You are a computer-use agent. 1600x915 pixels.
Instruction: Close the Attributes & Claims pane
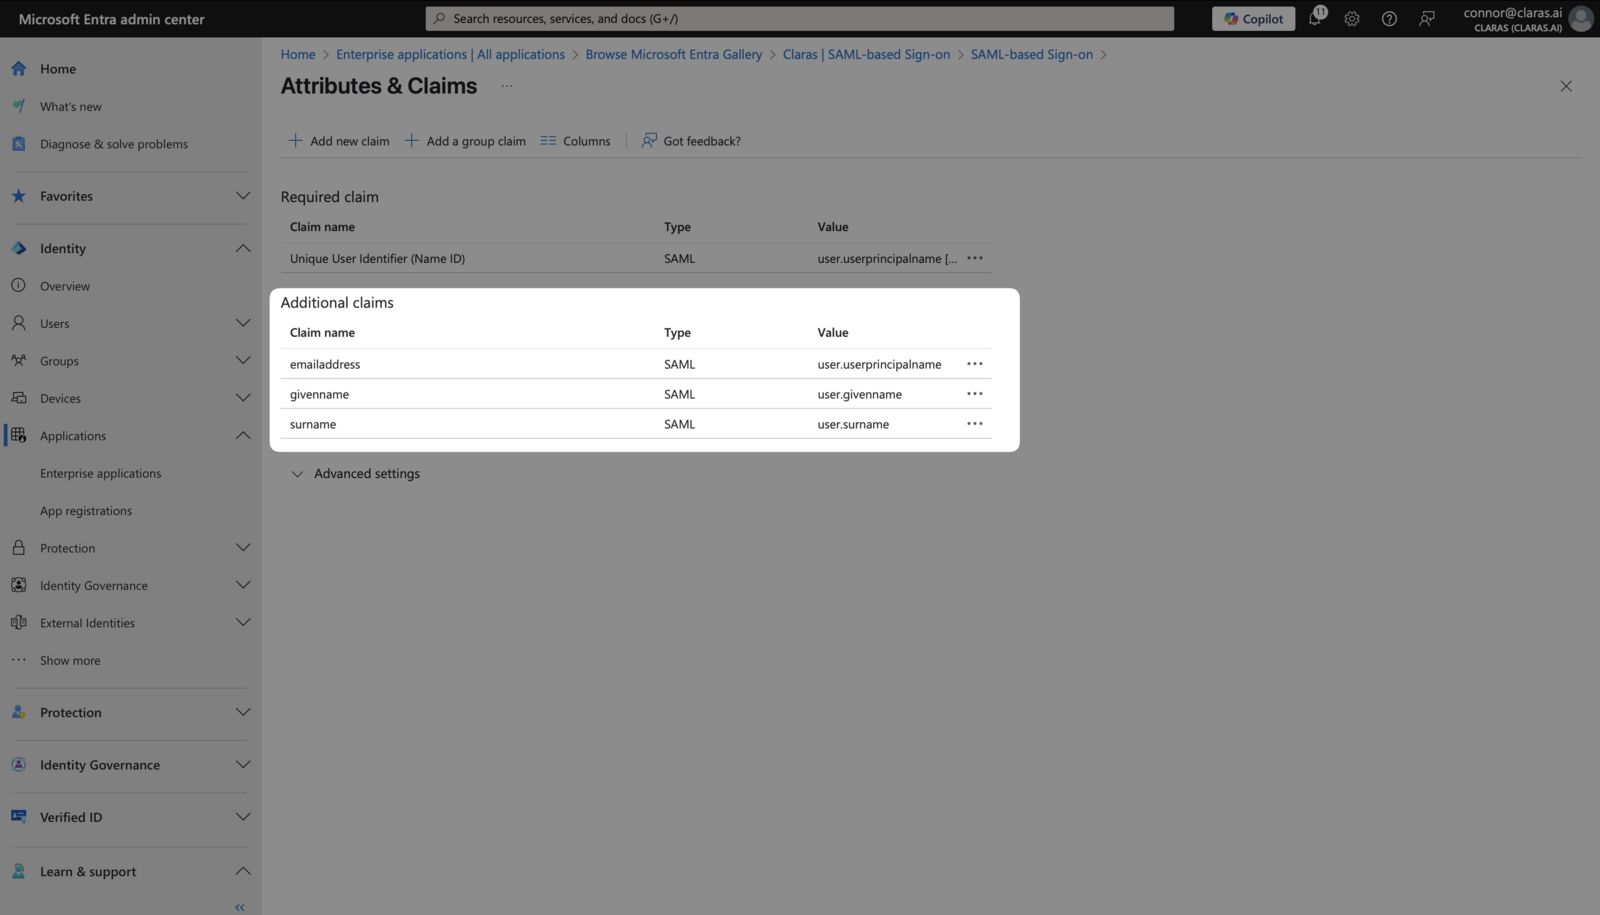[1566, 86]
